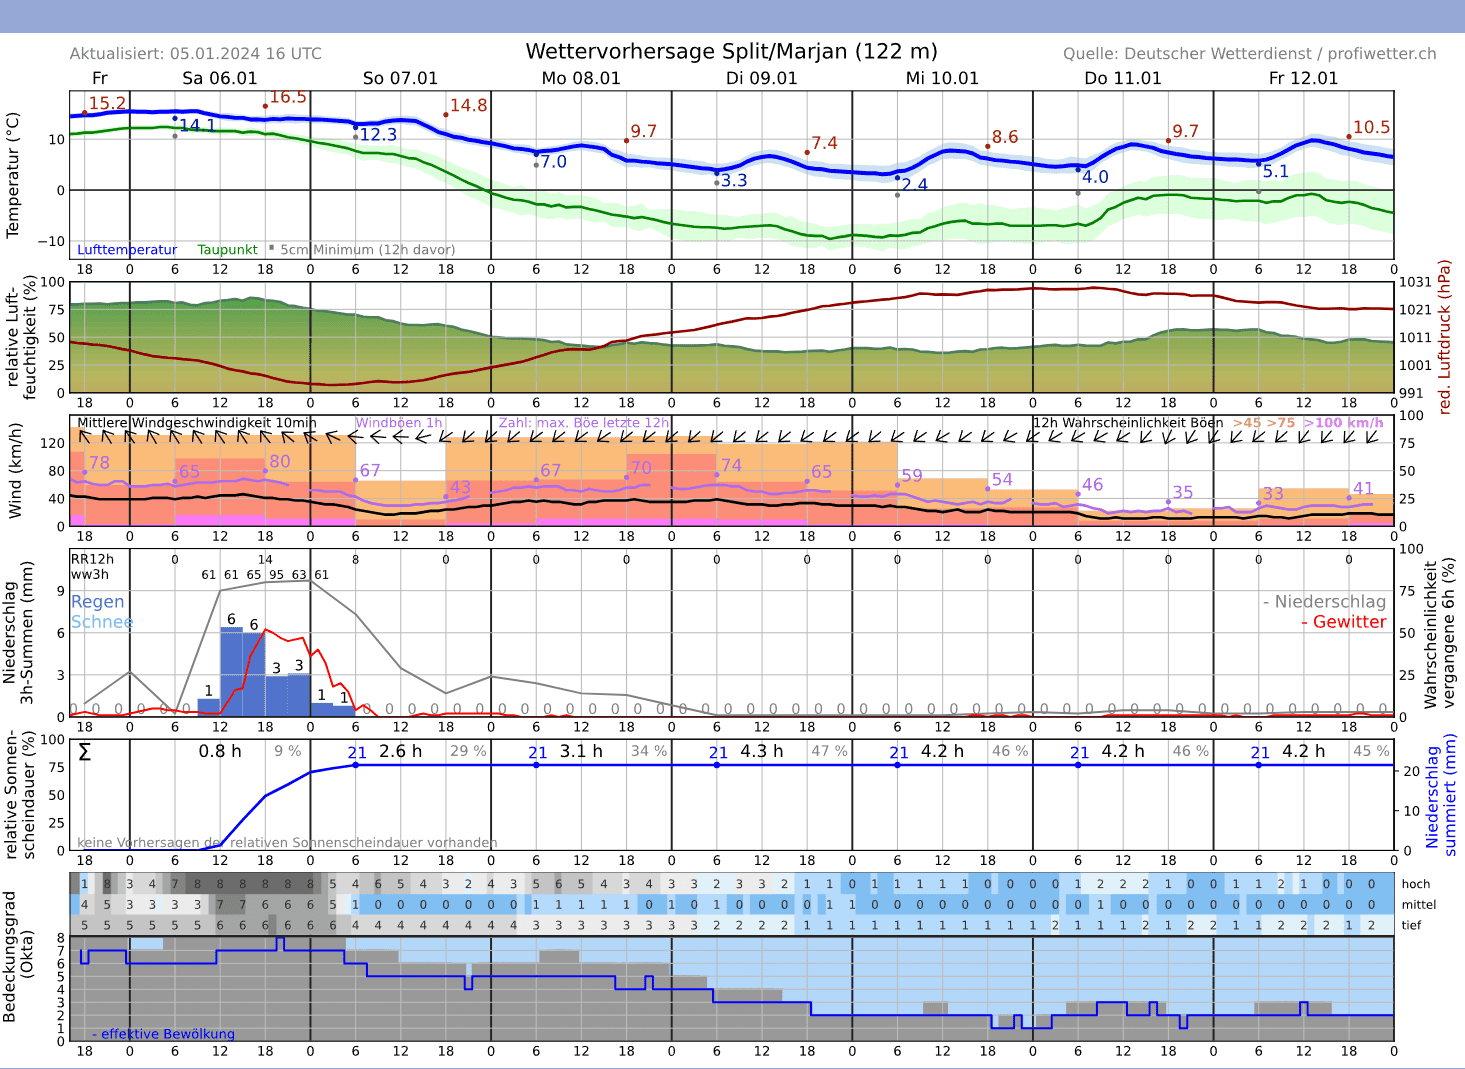Click the light blue Schnee legend label

[101, 622]
